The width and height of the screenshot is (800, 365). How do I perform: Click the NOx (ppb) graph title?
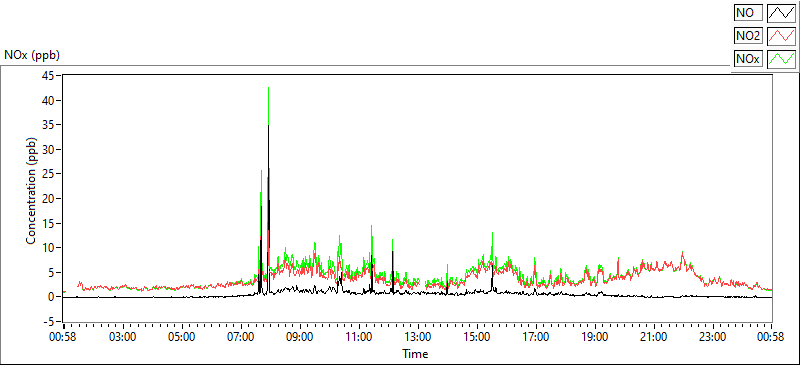(x=32, y=55)
